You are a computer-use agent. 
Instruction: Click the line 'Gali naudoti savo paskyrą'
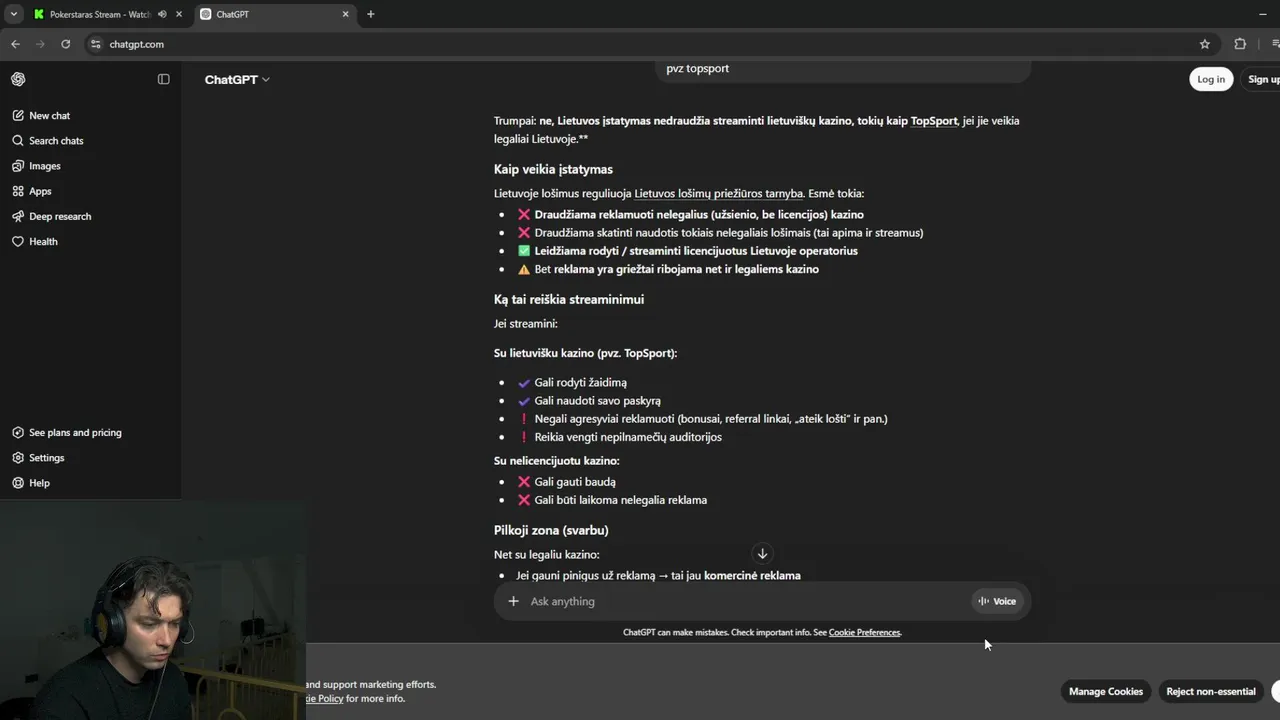point(597,401)
